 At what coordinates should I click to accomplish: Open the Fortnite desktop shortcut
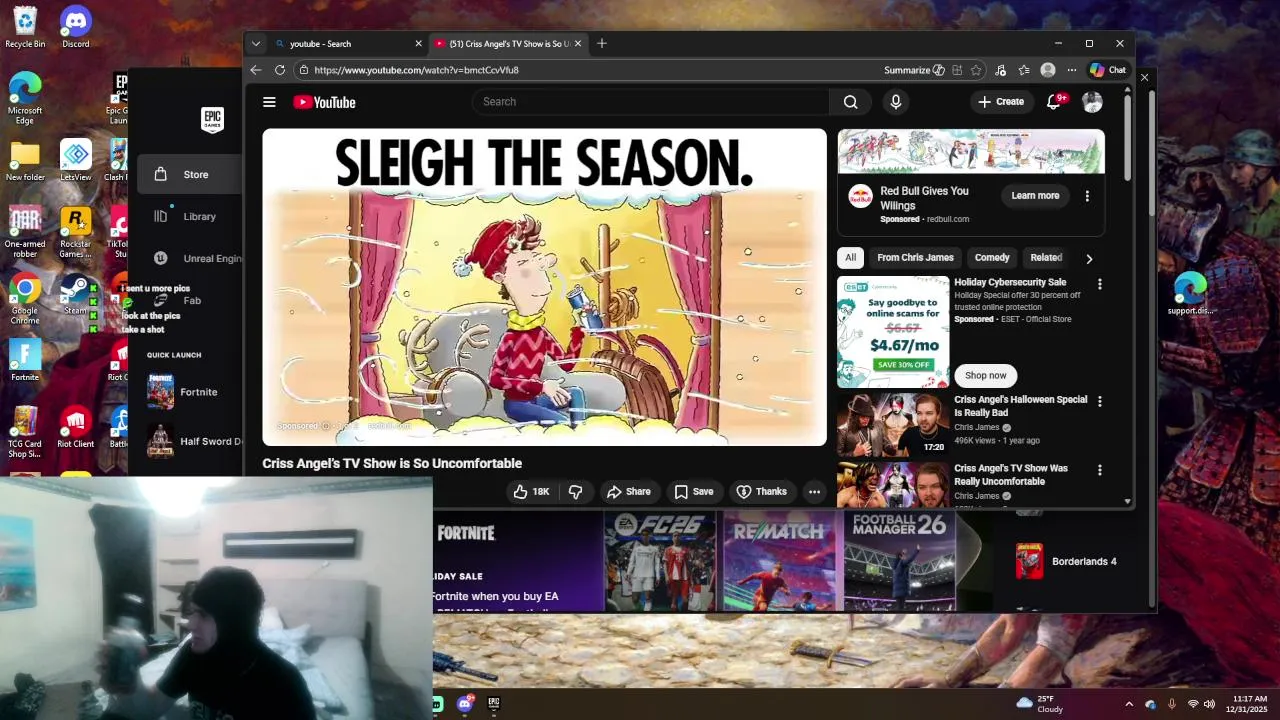pos(25,361)
